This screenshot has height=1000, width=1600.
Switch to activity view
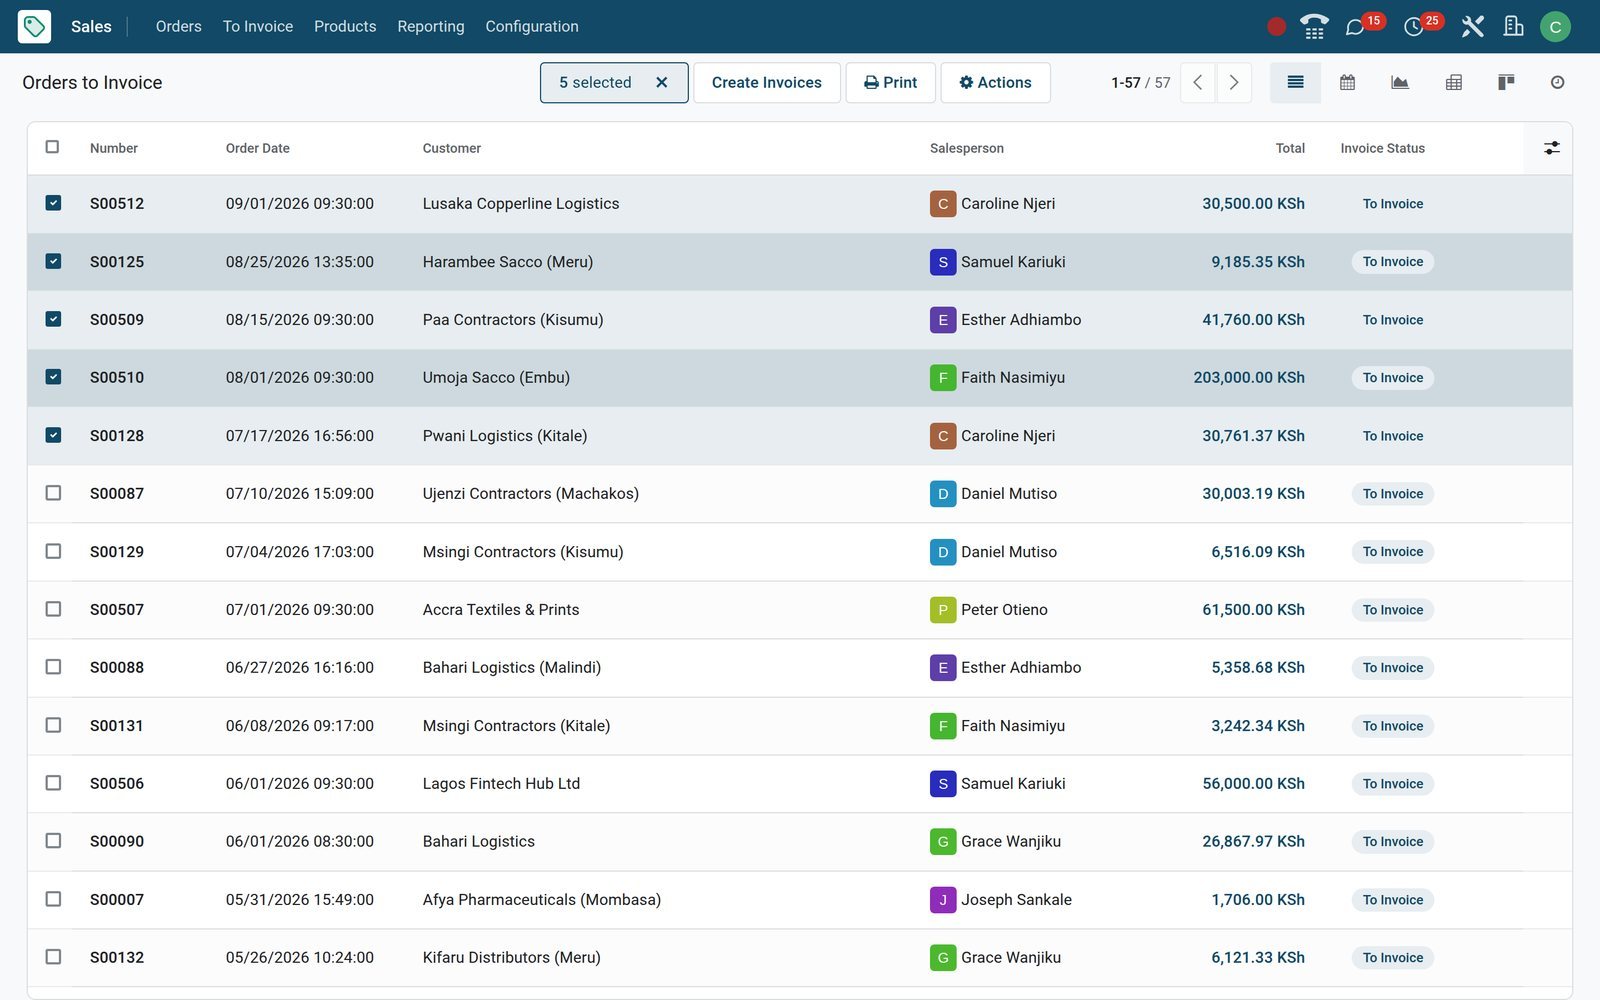pyautogui.click(x=1557, y=83)
